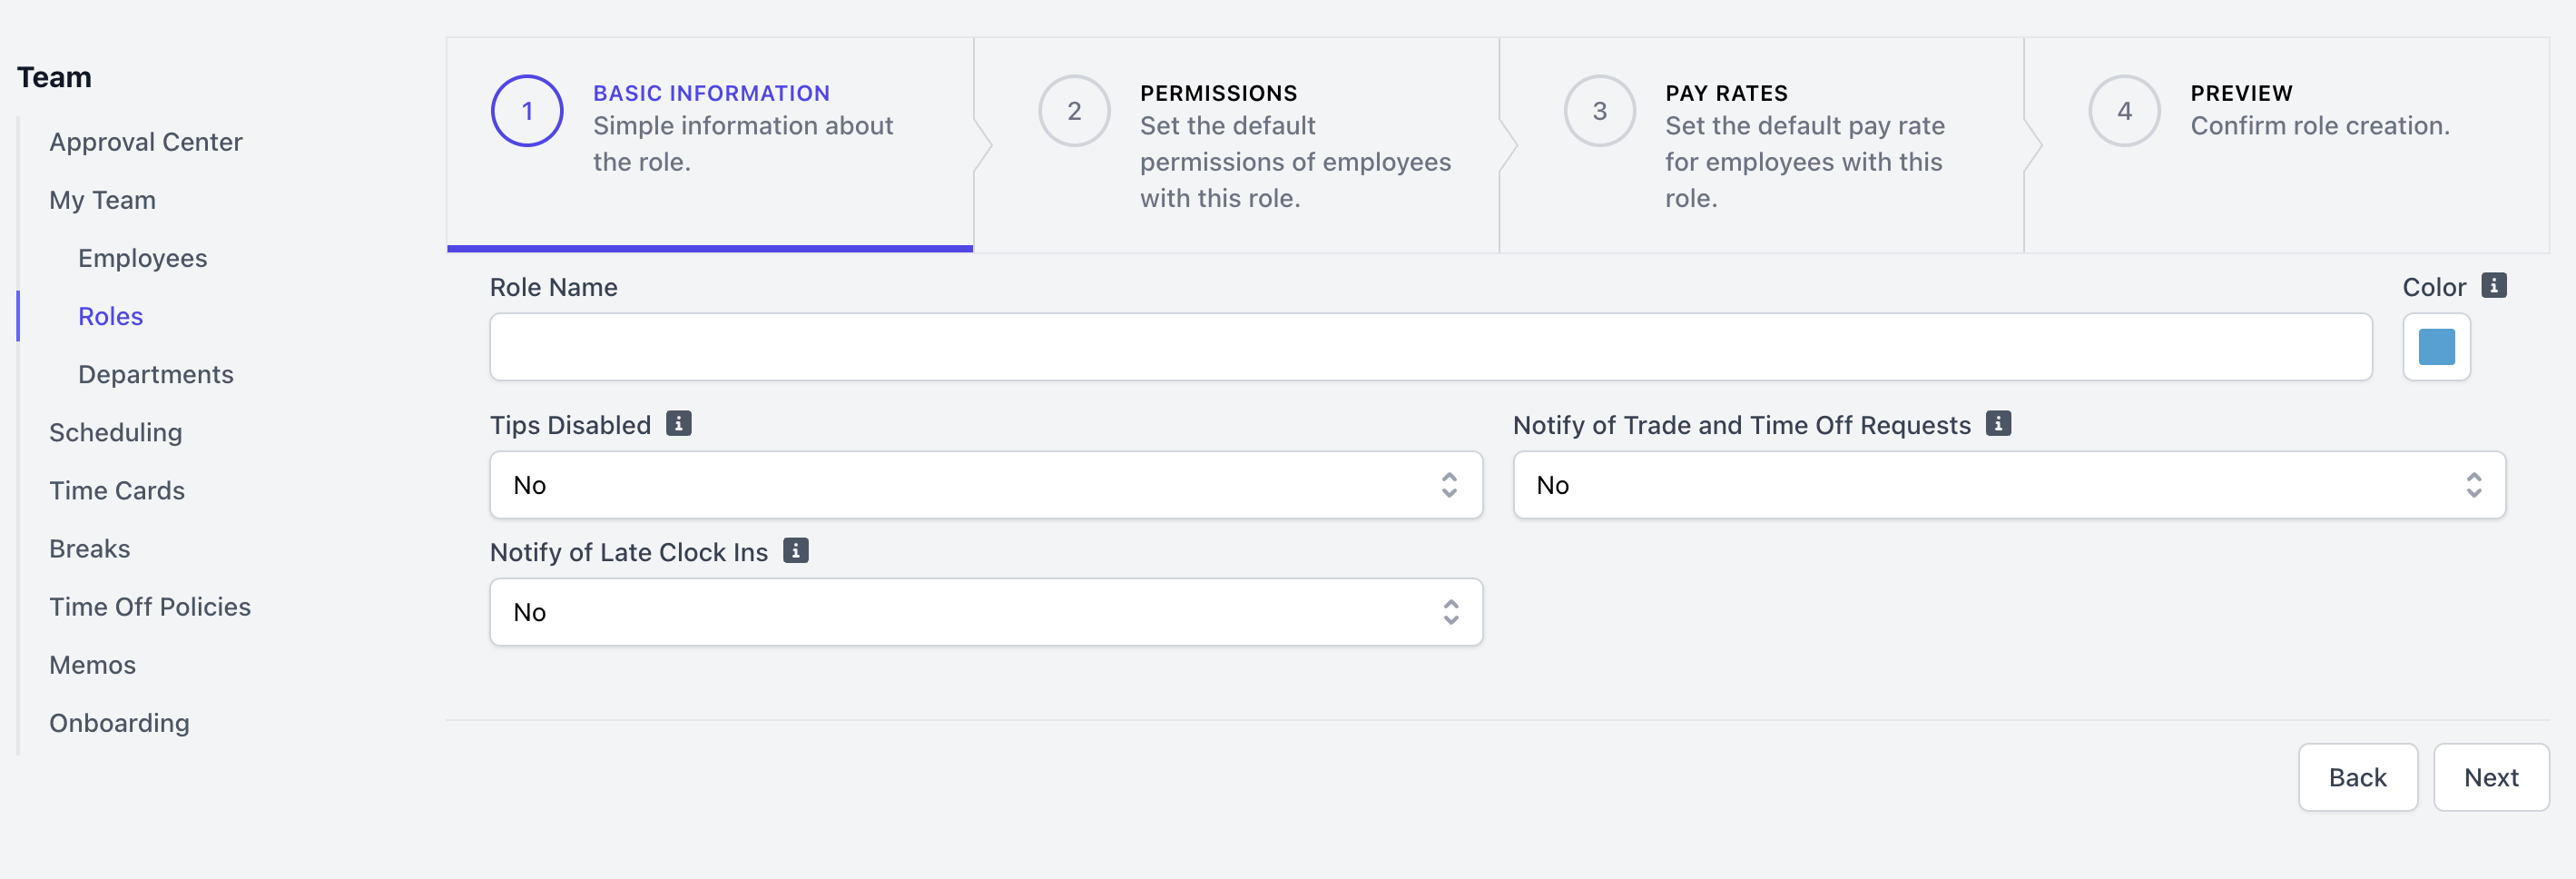This screenshot has width=2576, height=879.
Task: Click the info icon next to Color
Action: pos(2493,286)
